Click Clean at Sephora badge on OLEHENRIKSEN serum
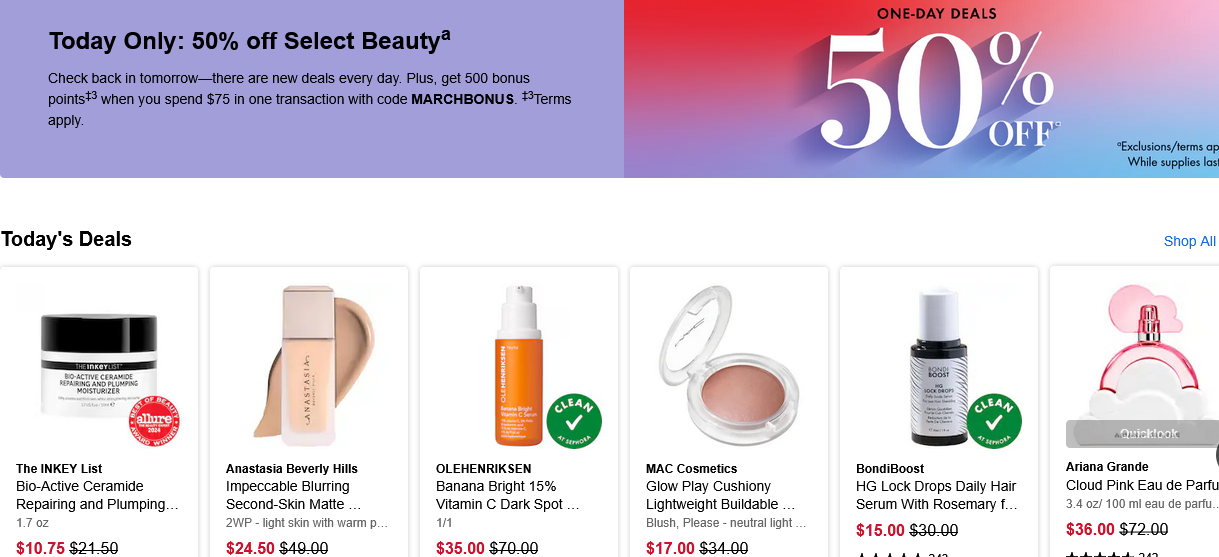Viewport: 1219px width, 557px height. pos(573,422)
